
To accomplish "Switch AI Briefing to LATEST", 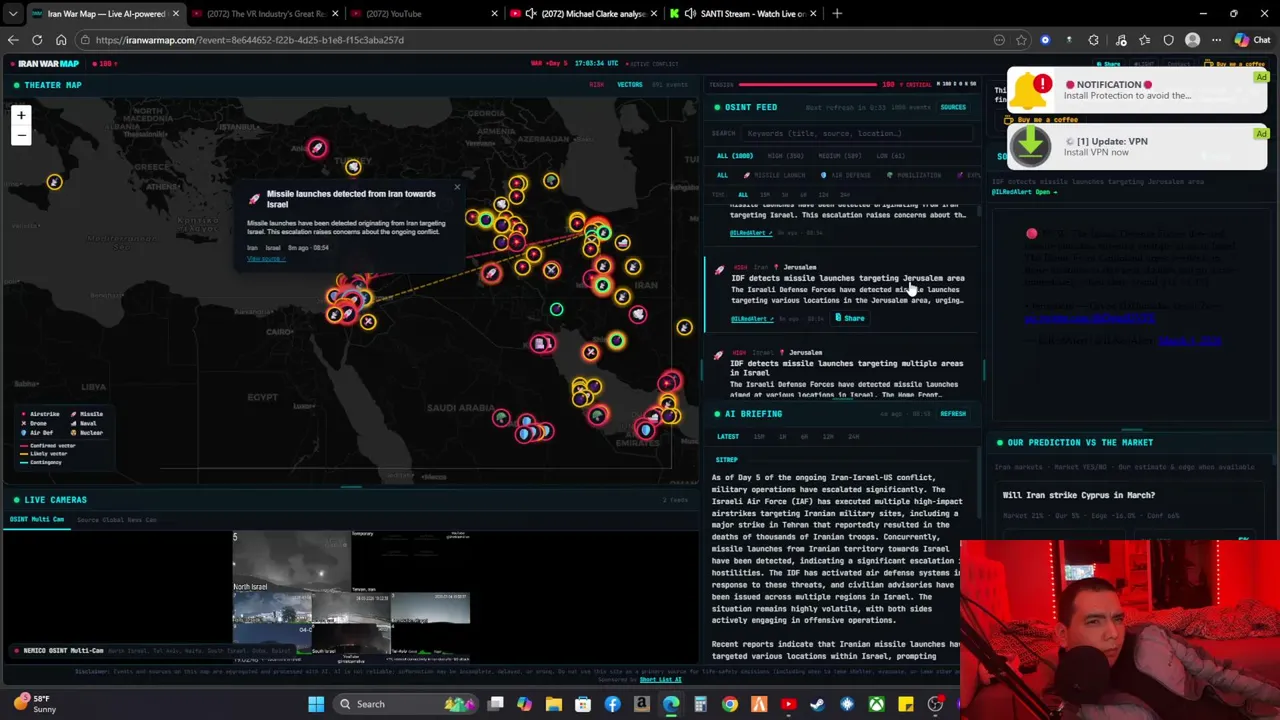I will (x=728, y=436).
